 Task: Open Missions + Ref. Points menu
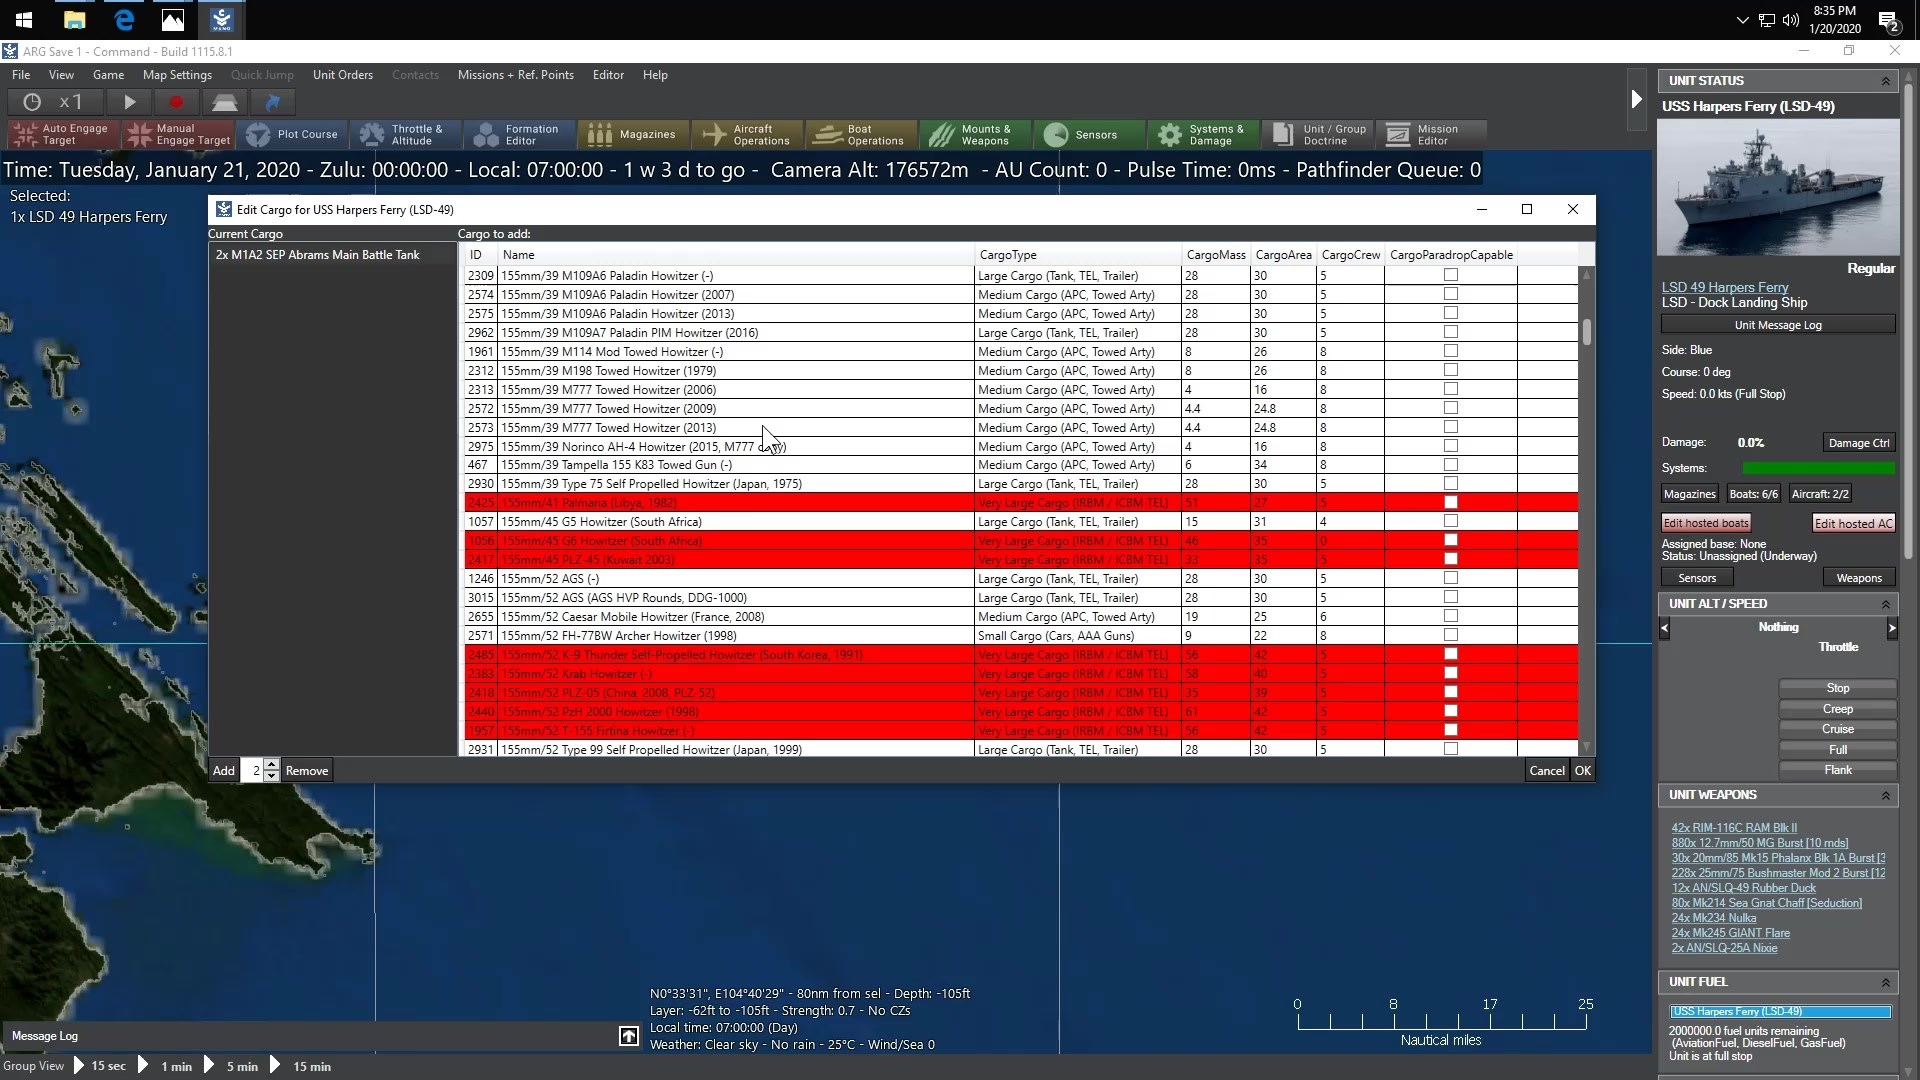pyautogui.click(x=516, y=75)
